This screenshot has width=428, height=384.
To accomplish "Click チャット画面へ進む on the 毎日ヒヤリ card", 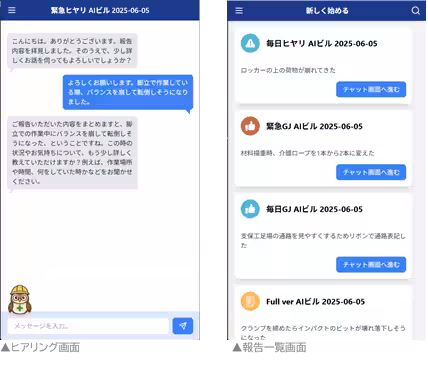I will tap(371, 89).
